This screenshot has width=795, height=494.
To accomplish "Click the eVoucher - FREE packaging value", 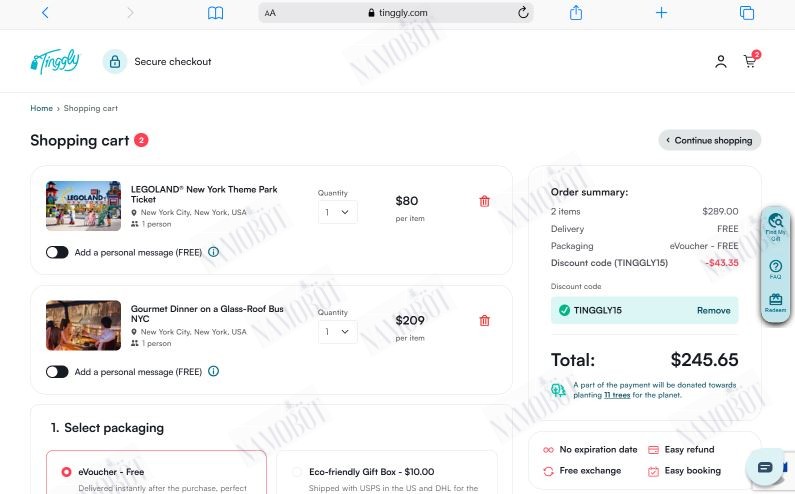I will [x=704, y=246].
